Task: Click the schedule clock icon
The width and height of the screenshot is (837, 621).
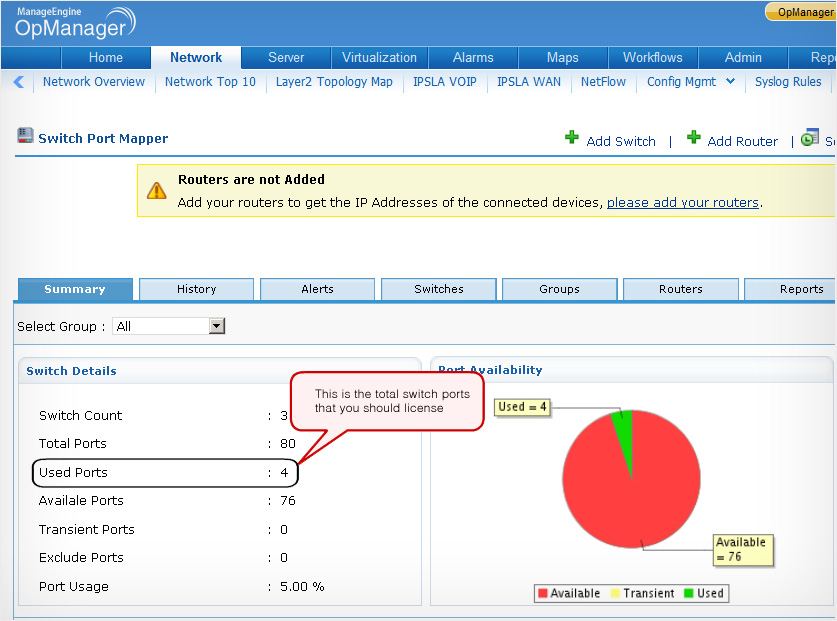Action: click(x=810, y=137)
